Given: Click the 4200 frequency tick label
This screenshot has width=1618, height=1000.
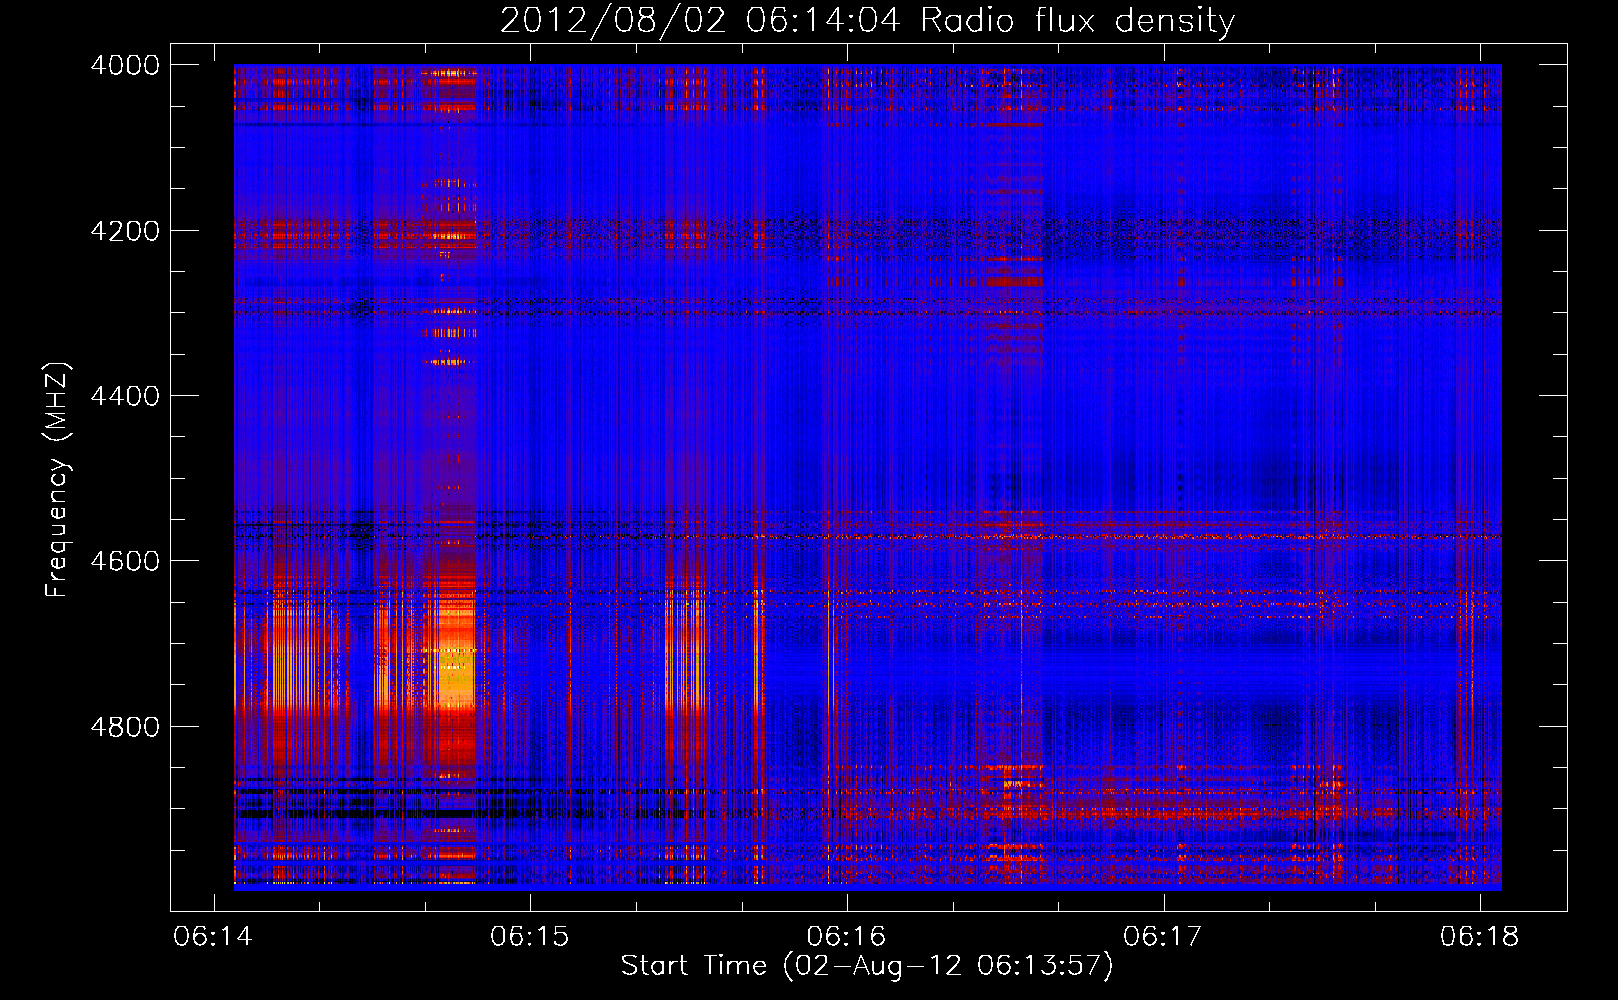Looking at the screenshot, I should tap(125, 231).
